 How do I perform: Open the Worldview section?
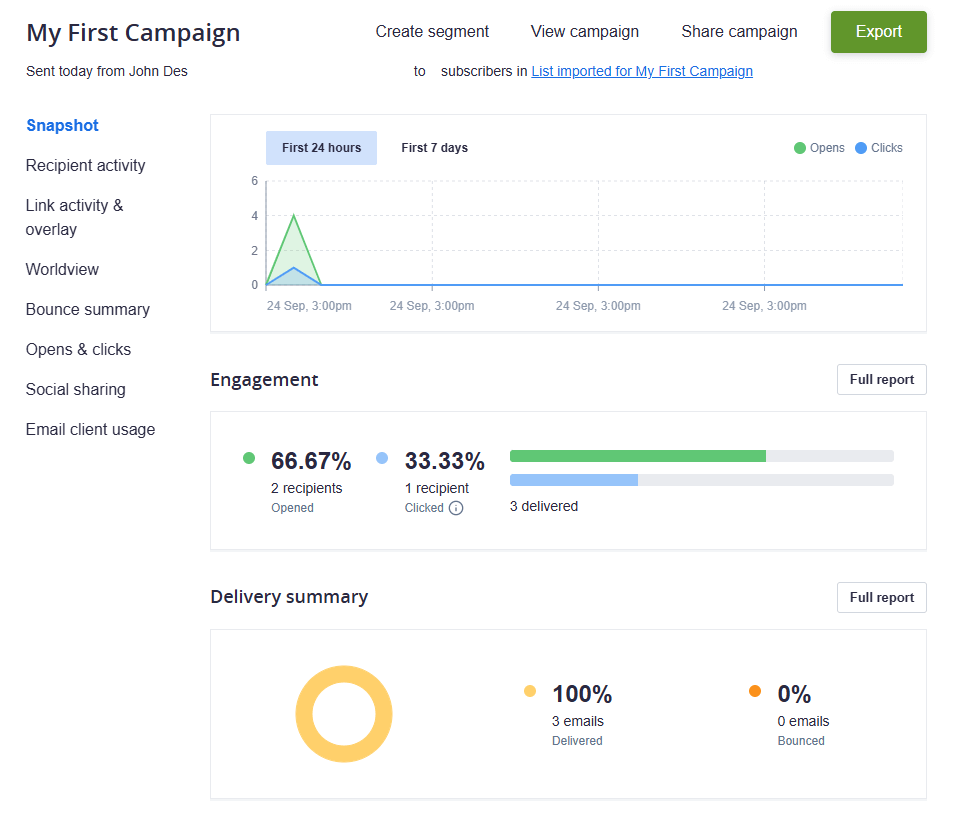(x=62, y=270)
